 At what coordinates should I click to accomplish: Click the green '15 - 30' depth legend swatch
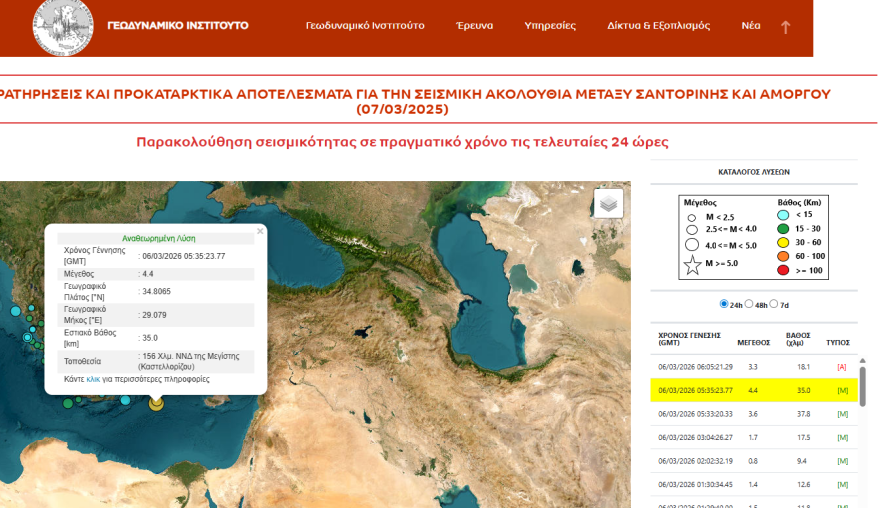tap(783, 229)
